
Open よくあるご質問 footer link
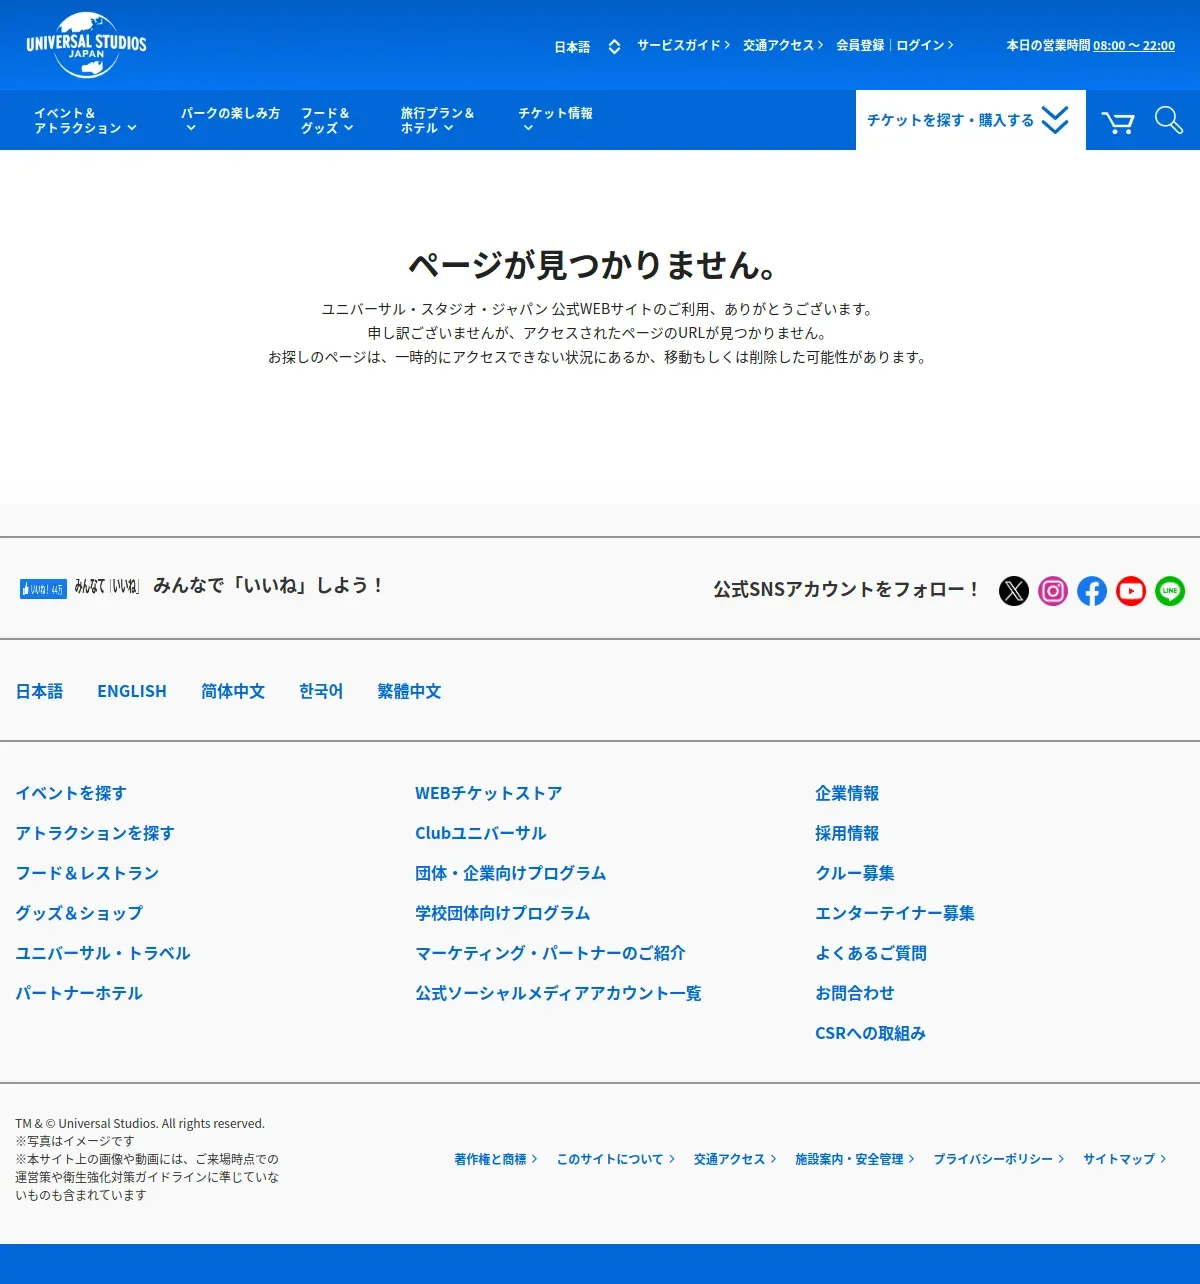click(x=871, y=953)
